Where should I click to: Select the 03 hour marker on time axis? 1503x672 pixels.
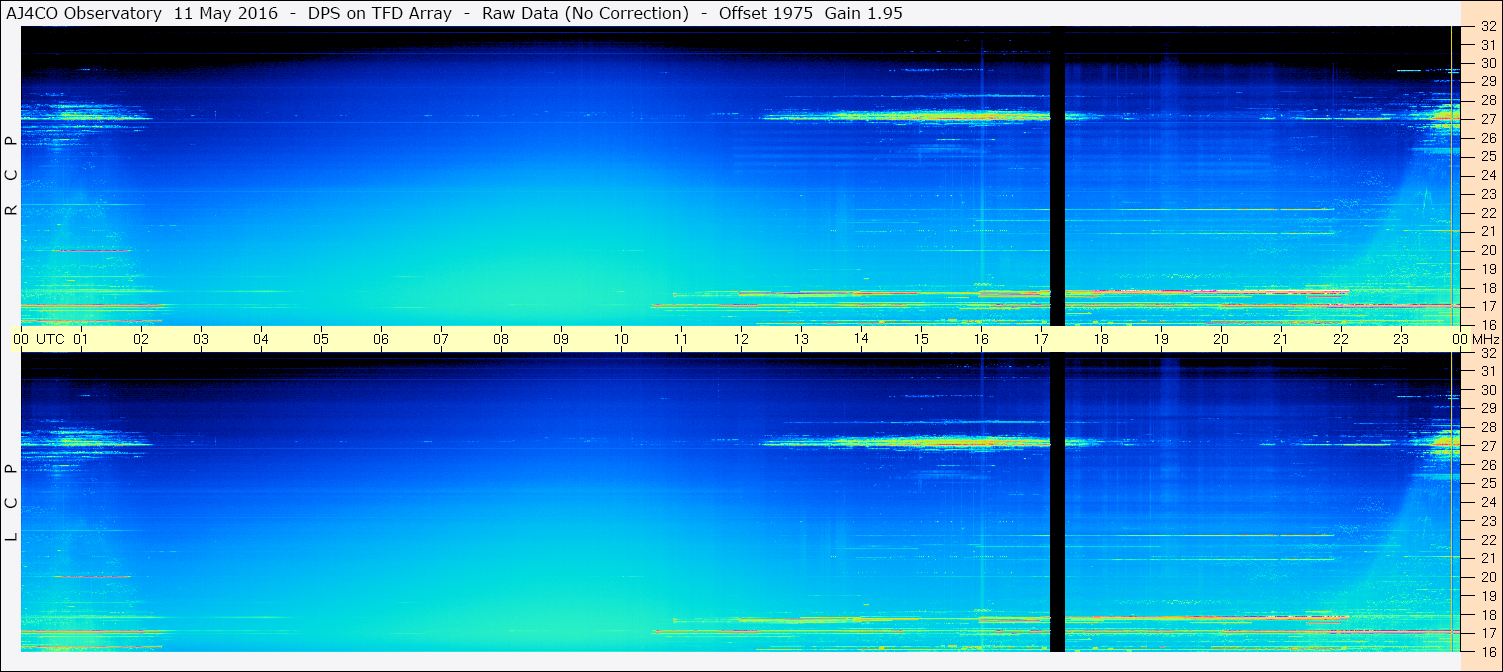[201, 339]
